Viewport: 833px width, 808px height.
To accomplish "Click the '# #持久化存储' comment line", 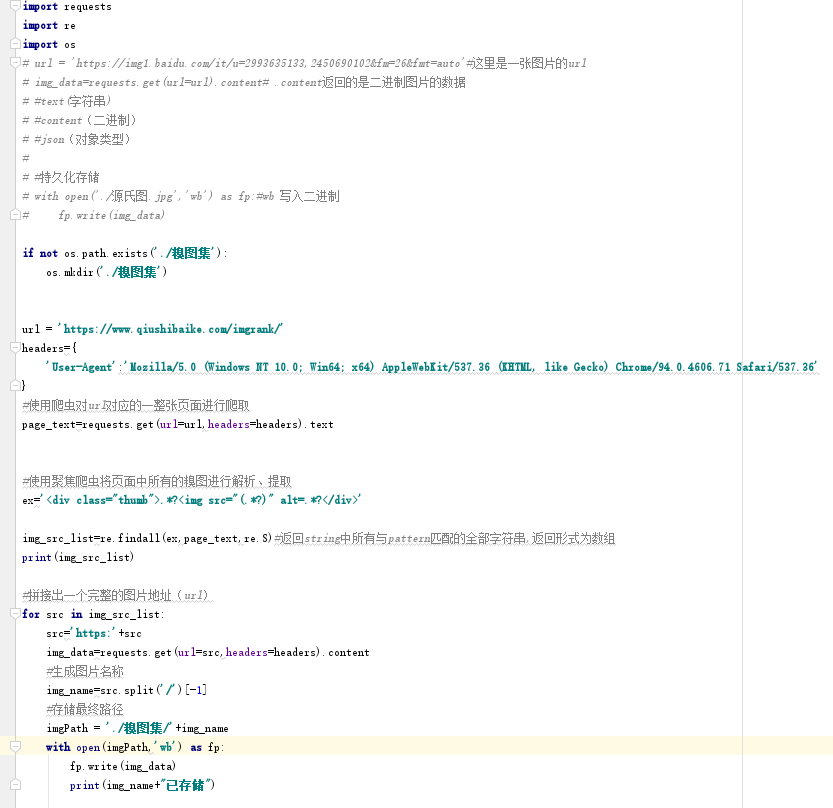I will [x=61, y=177].
